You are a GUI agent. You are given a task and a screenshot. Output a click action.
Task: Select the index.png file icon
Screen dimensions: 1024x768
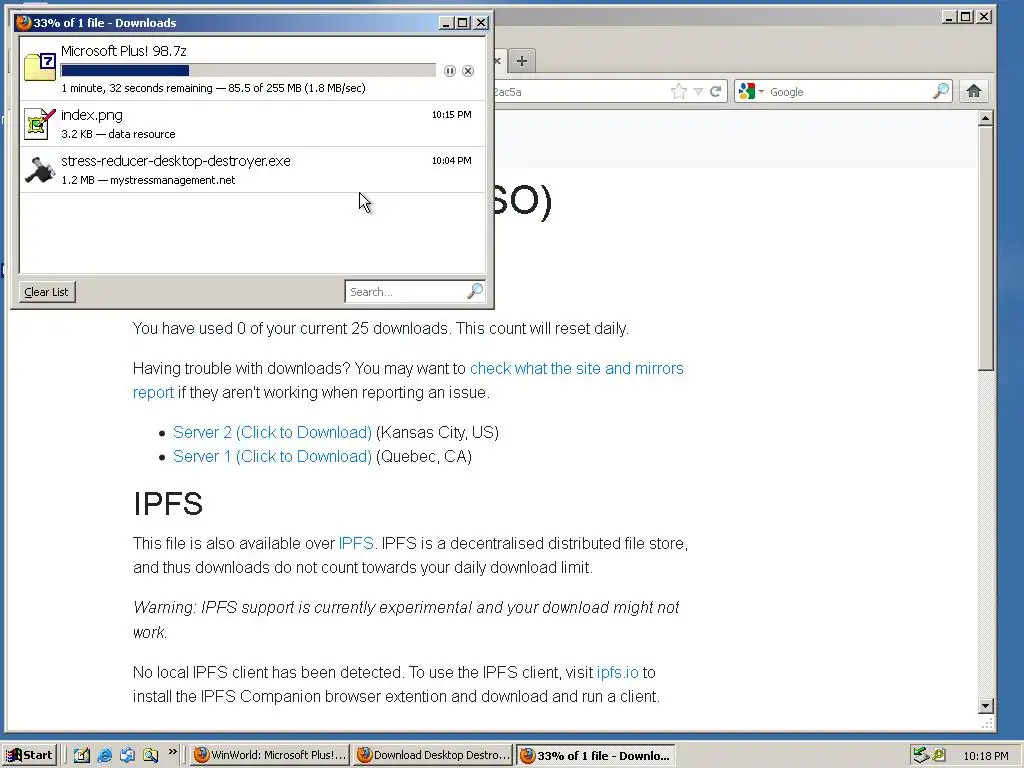pyautogui.click(x=39, y=123)
